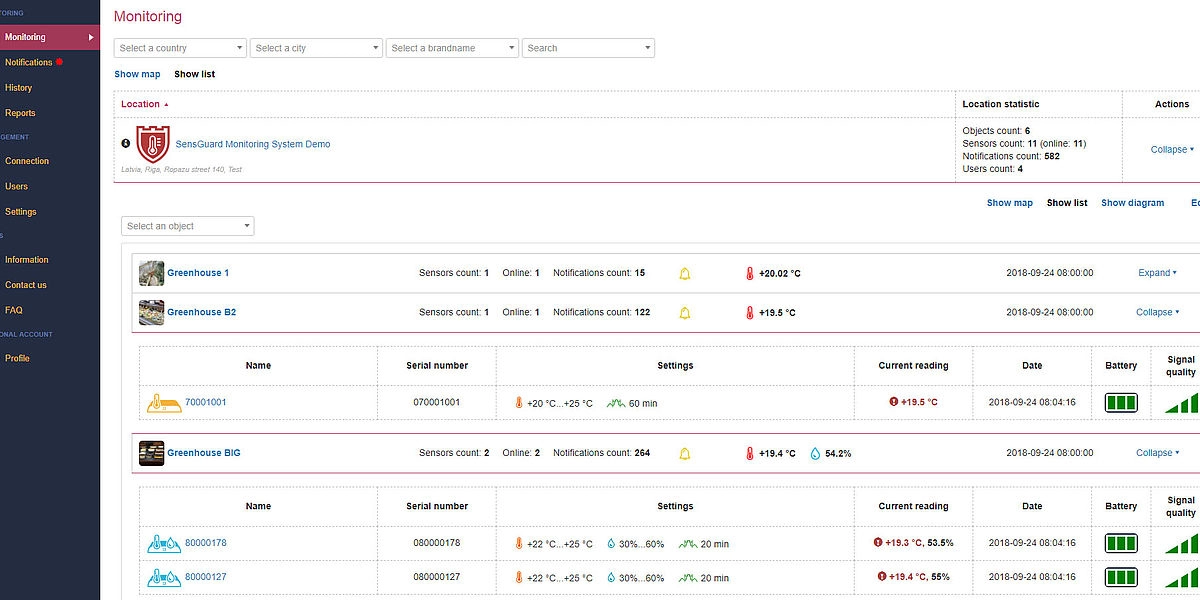Click humidity settings icon in 80000127 row
This screenshot has width=1200, height=600.
pos(612,577)
